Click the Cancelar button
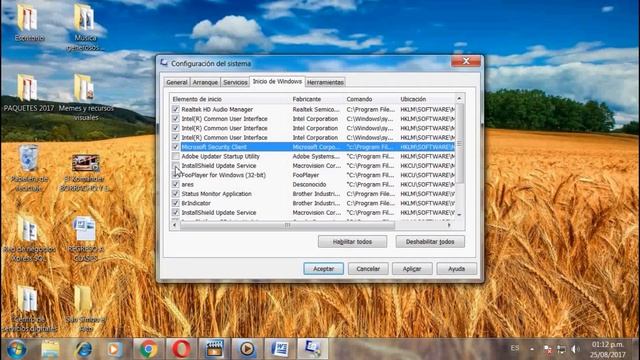640x360 pixels. click(x=368, y=269)
